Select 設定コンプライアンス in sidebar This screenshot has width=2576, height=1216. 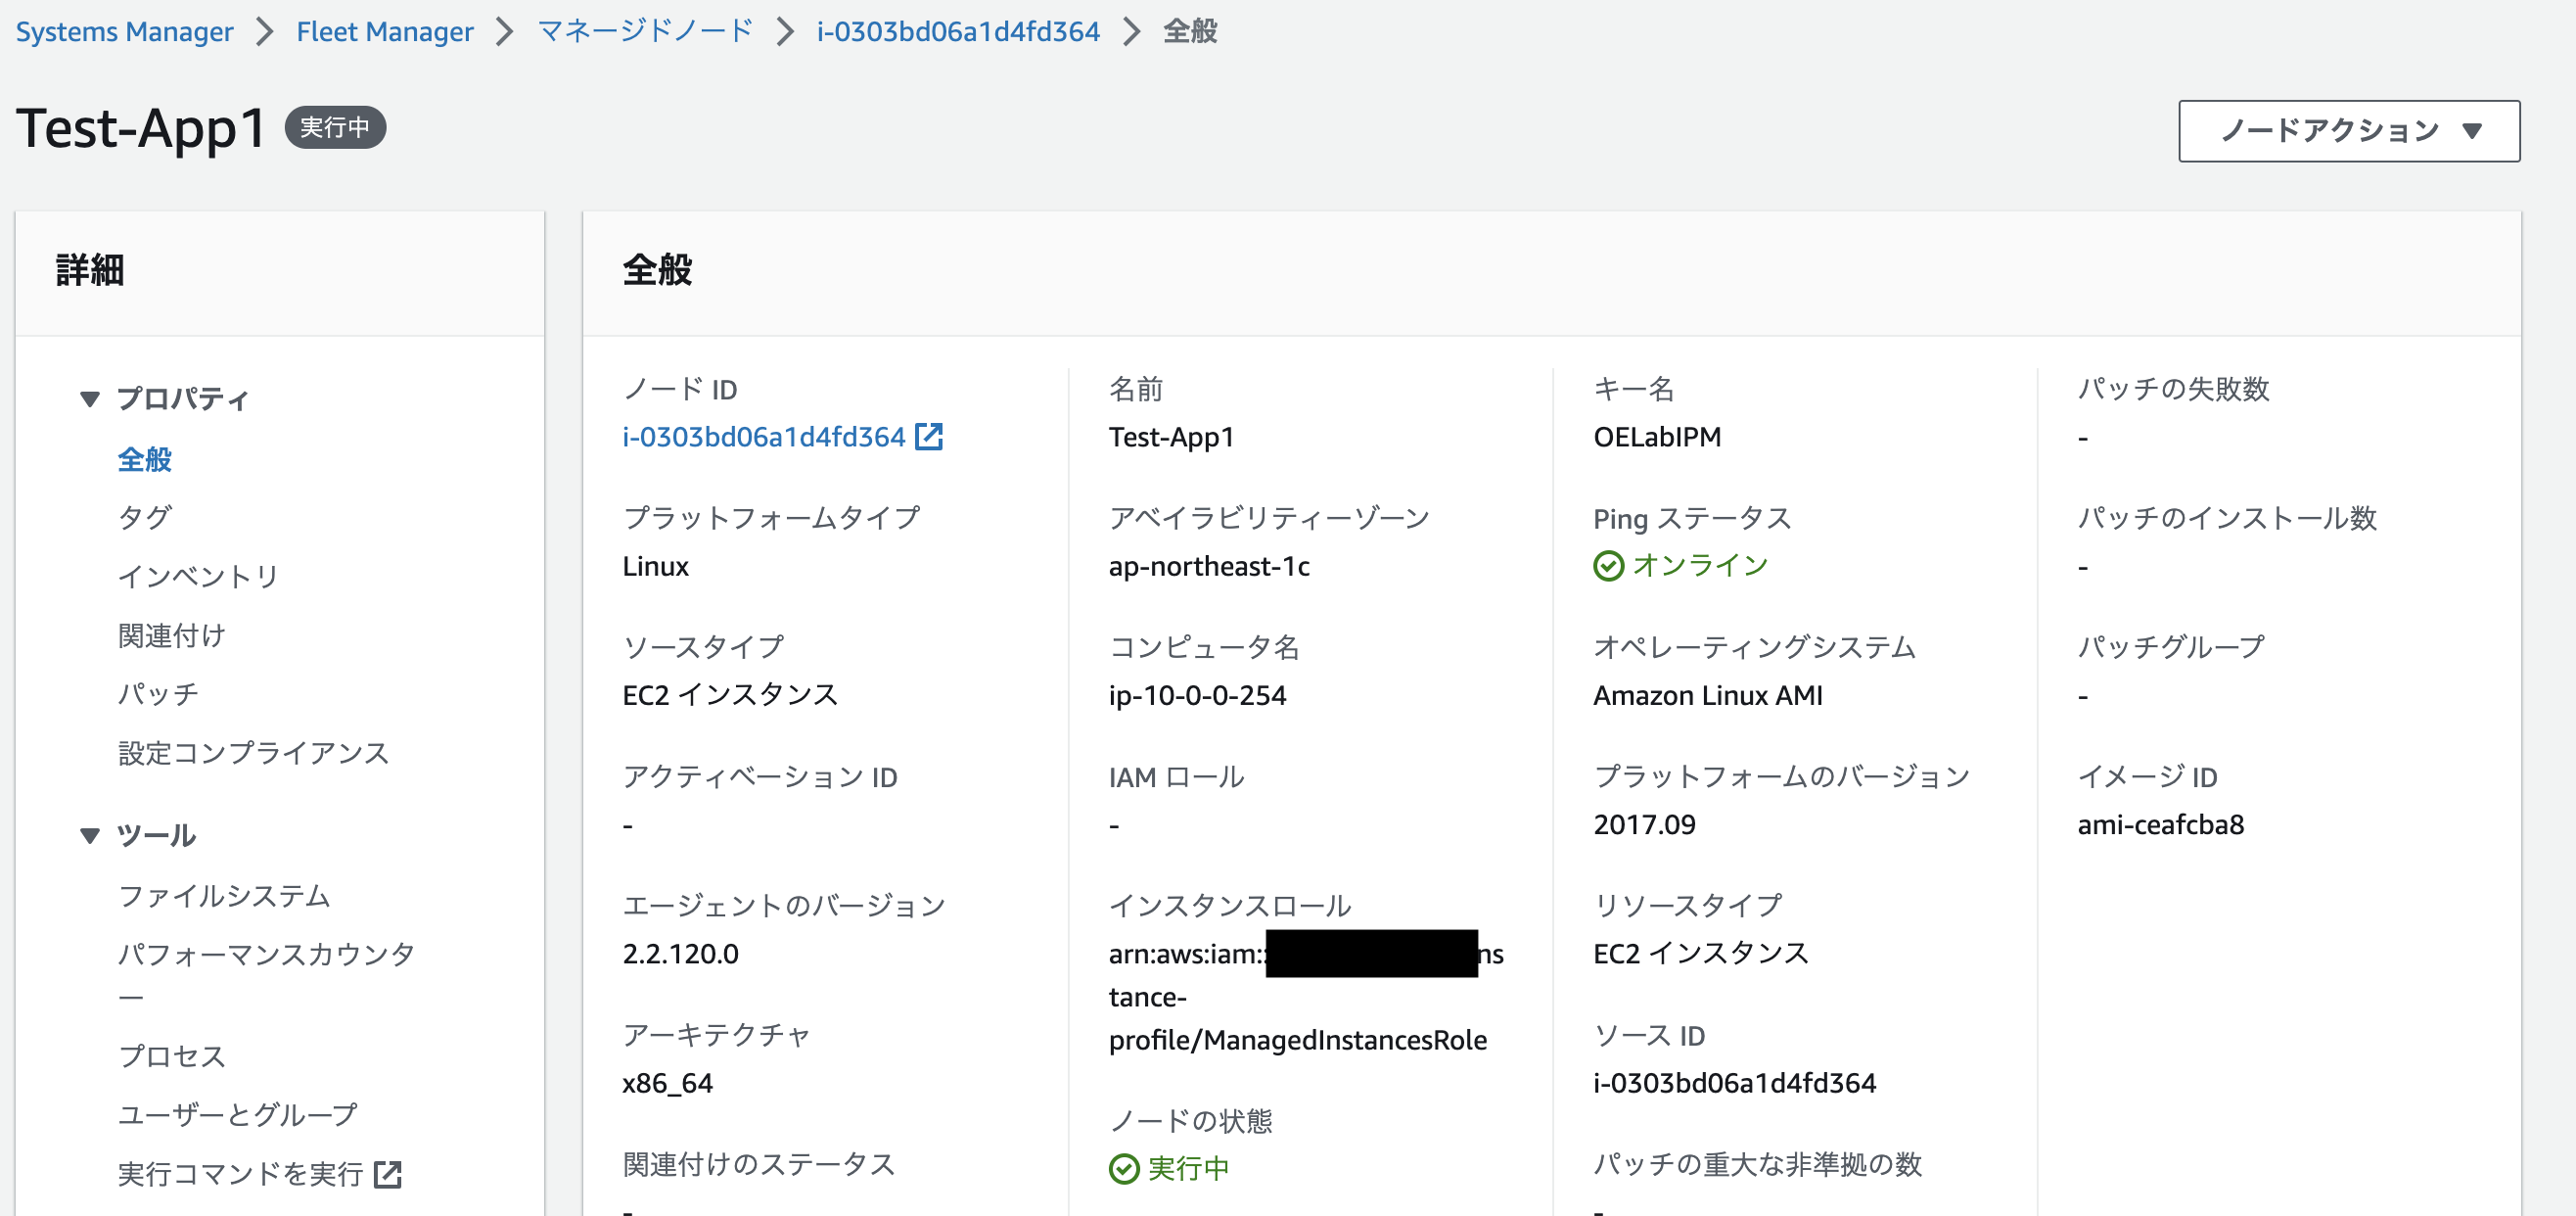253,752
